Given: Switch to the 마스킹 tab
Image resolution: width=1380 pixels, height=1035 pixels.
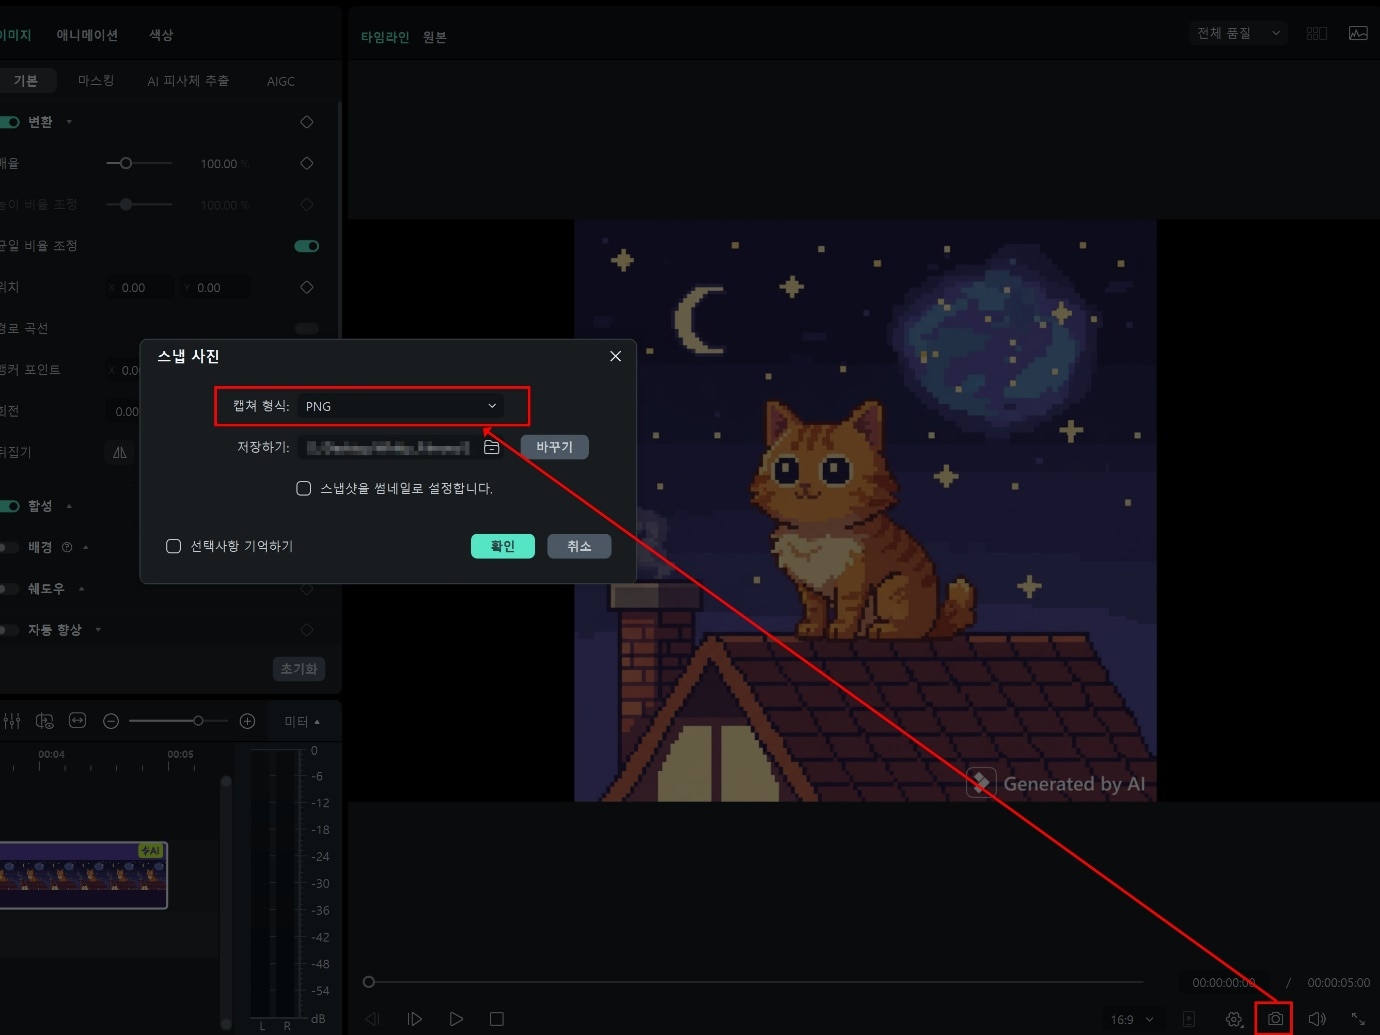Looking at the screenshot, I should (x=96, y=81).
